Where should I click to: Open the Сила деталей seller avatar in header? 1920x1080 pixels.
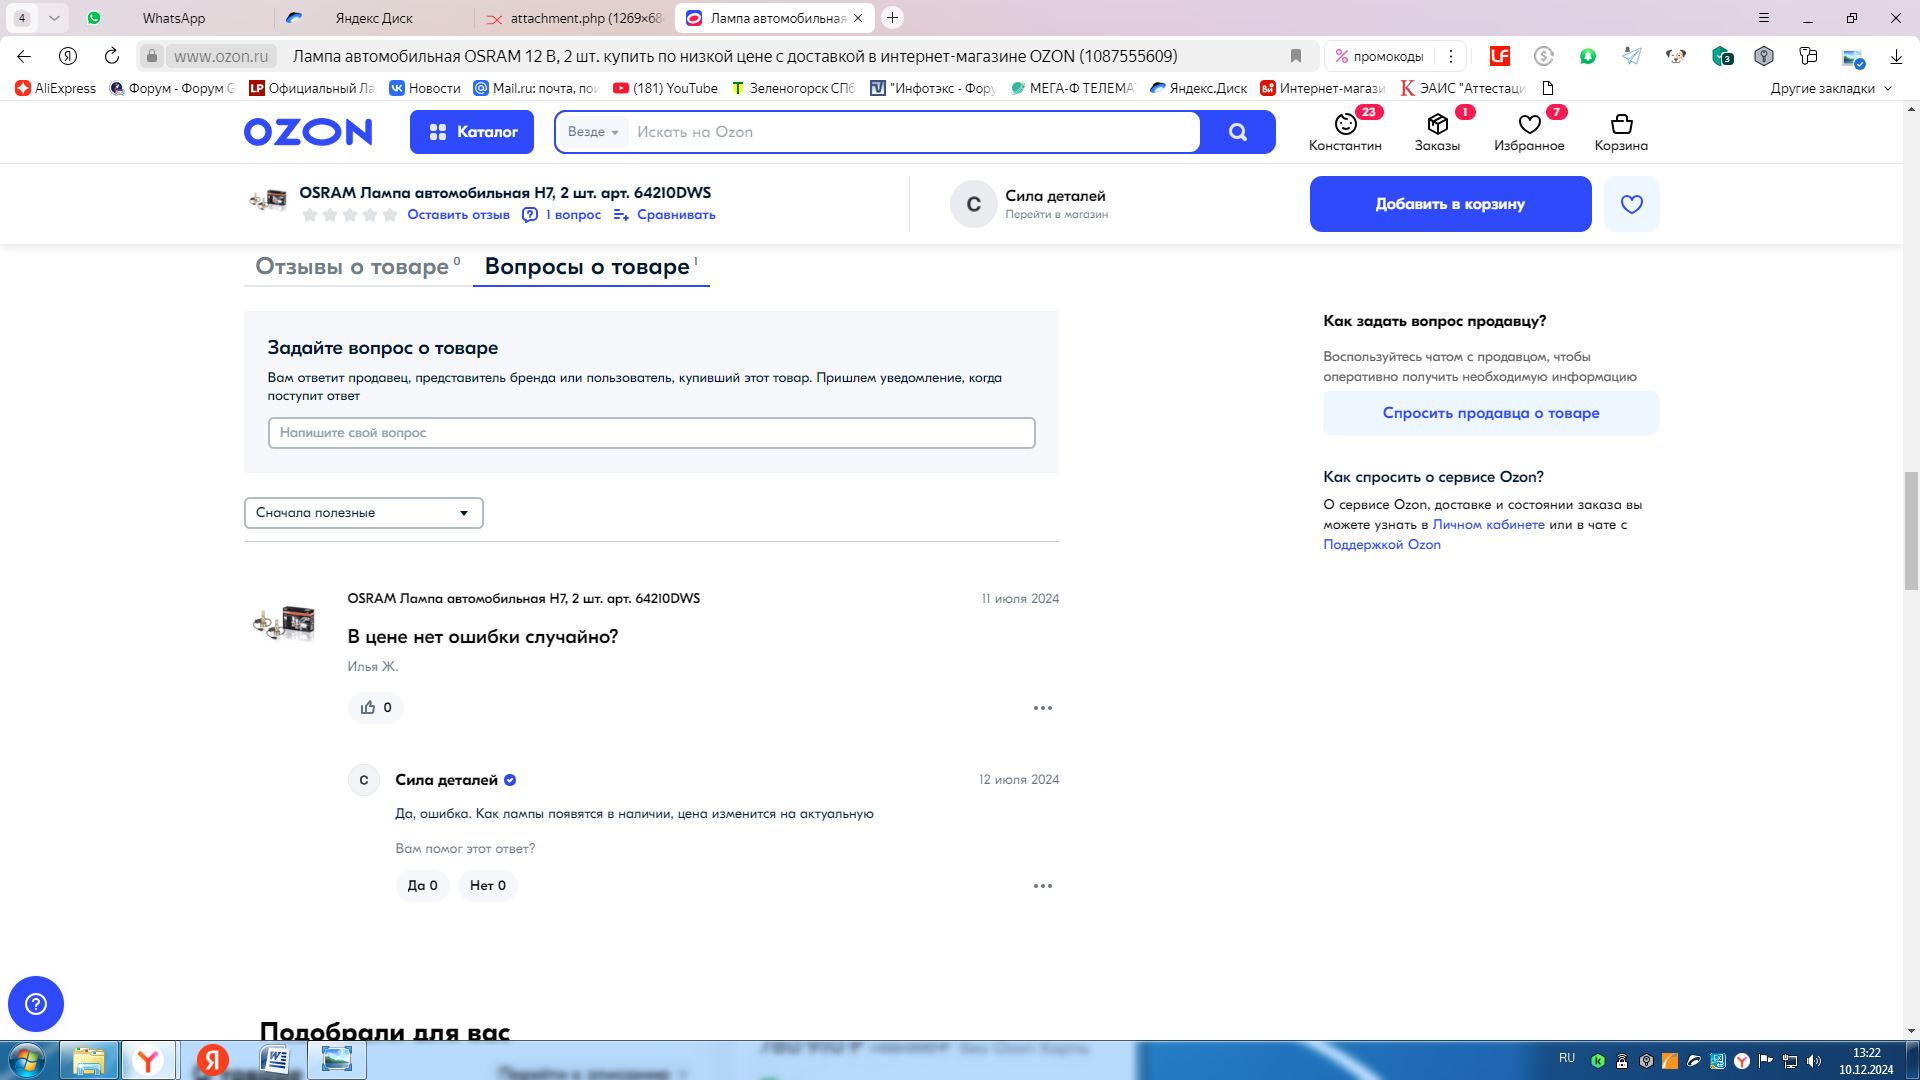[973, 204]
